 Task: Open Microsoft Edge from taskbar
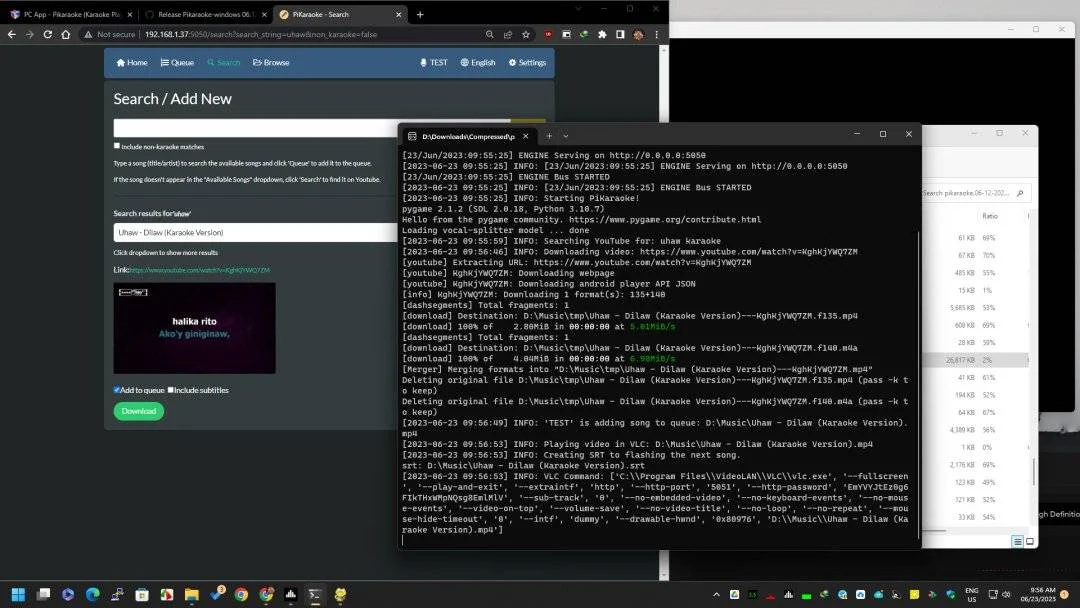pyautogui.click(x=92, y=594)
